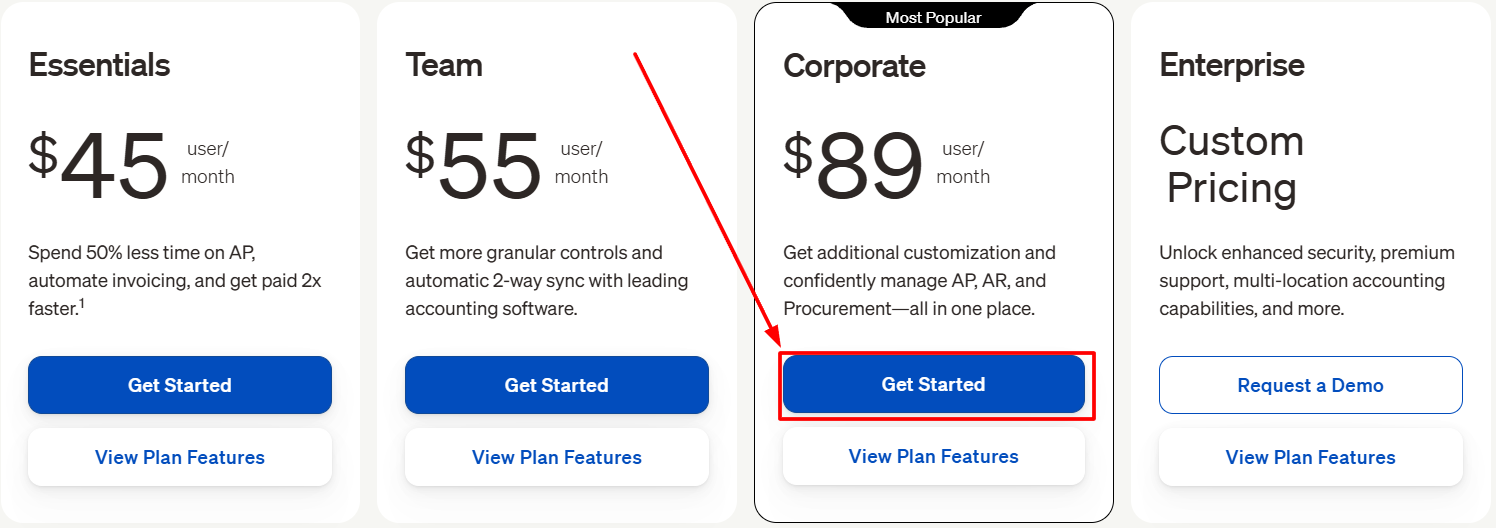Screen dimensions: 1496x528
Task: Click the Corporate plan title
Action: tap(854, 66)
